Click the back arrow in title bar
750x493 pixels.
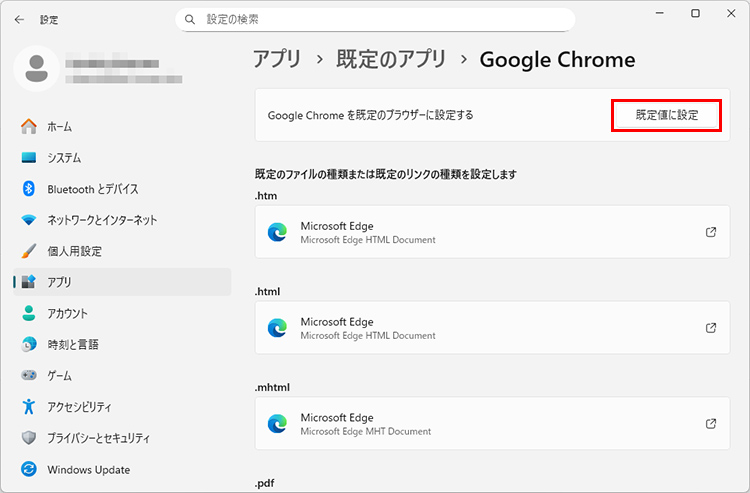click(x=19, y=19)
